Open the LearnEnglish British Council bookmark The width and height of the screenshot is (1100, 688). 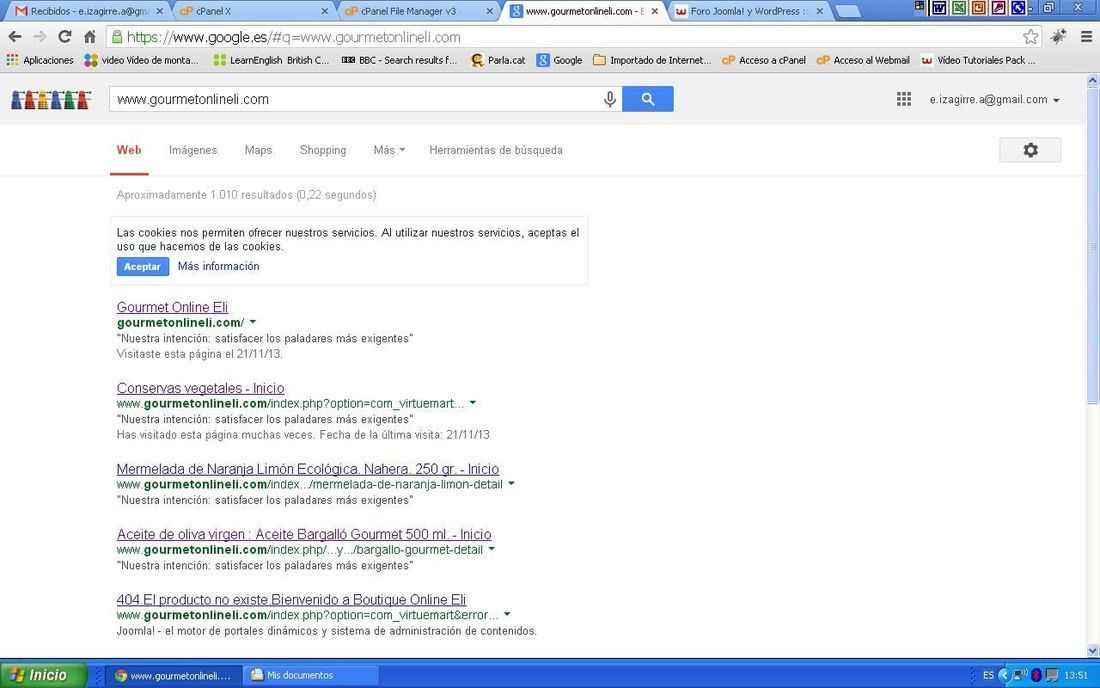pos(271,60)
